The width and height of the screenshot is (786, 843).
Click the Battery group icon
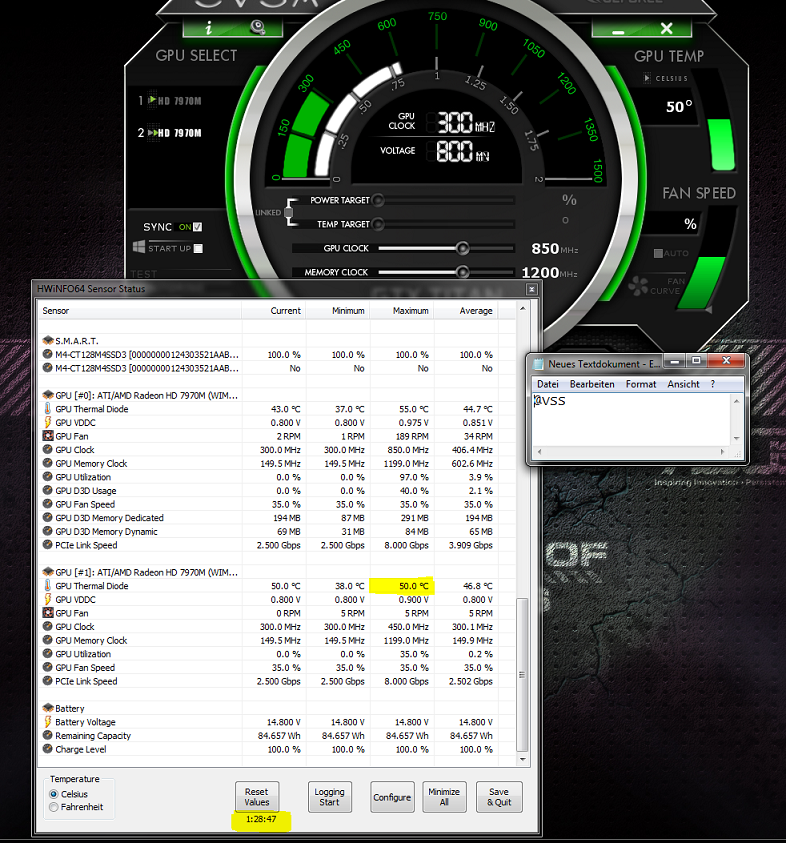tap(48, 708)
